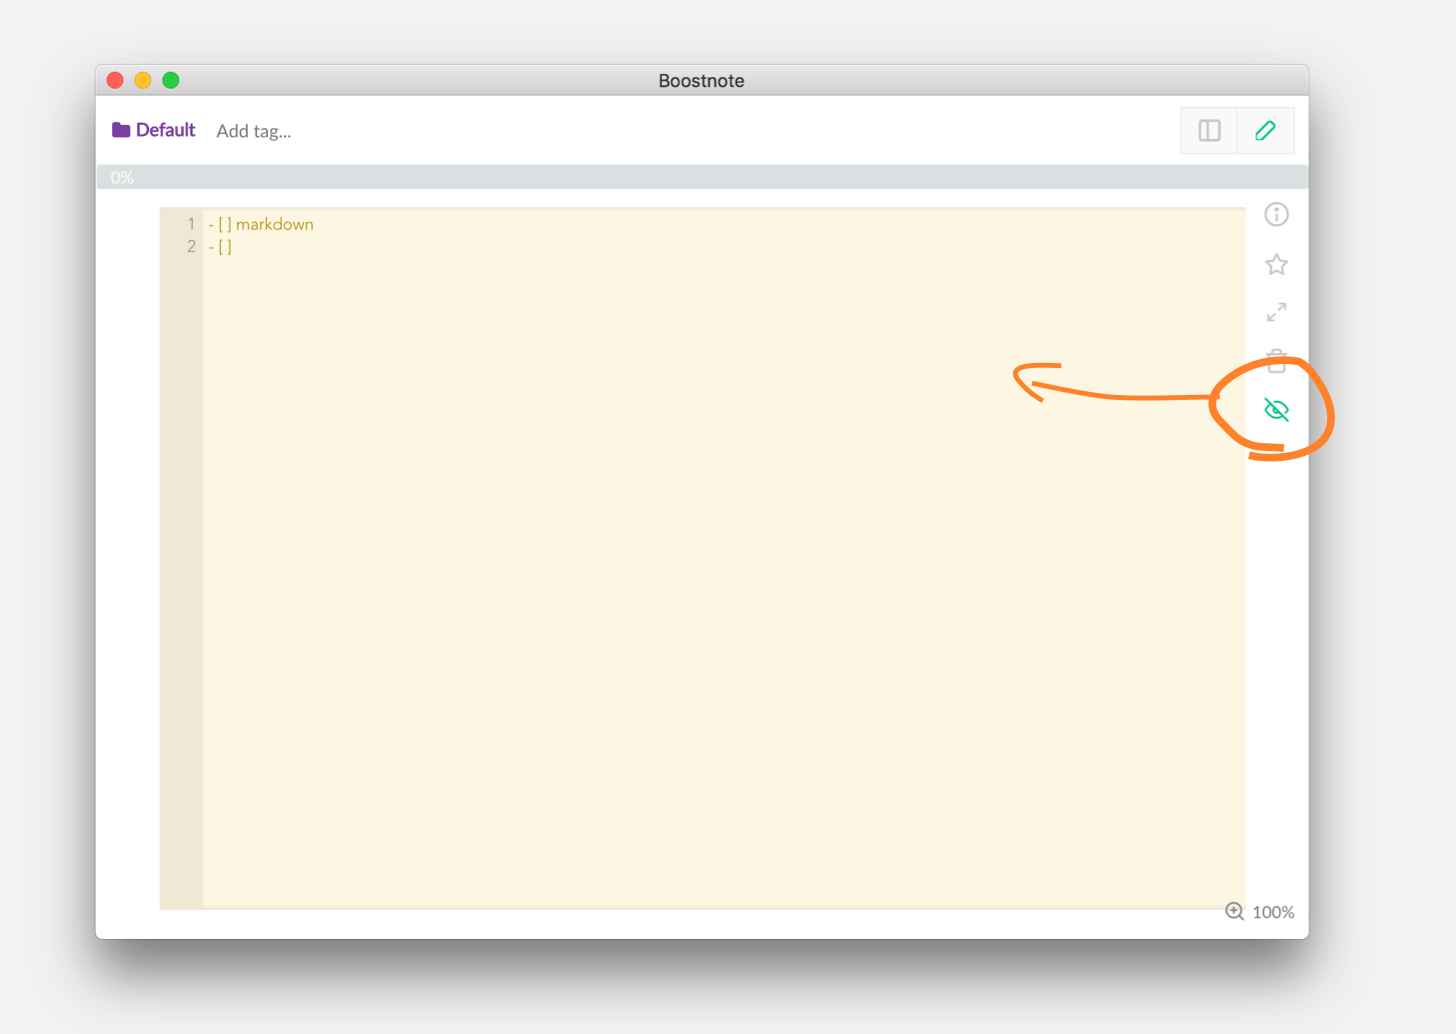Image resolution: width=1456 pixels, height=1034 pixels.
Task: Toggle the green crossed-out eye icon
Action: pos(1276,410)
